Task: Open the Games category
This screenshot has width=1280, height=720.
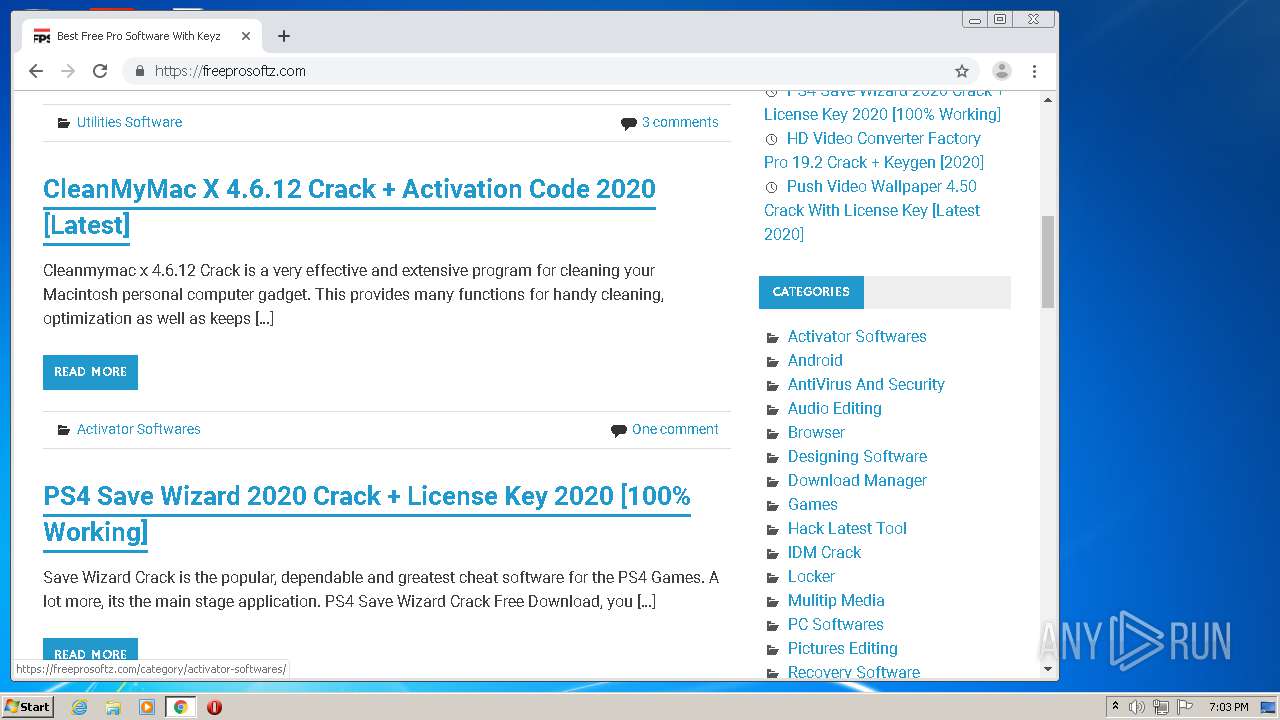Action: (813, 504)
